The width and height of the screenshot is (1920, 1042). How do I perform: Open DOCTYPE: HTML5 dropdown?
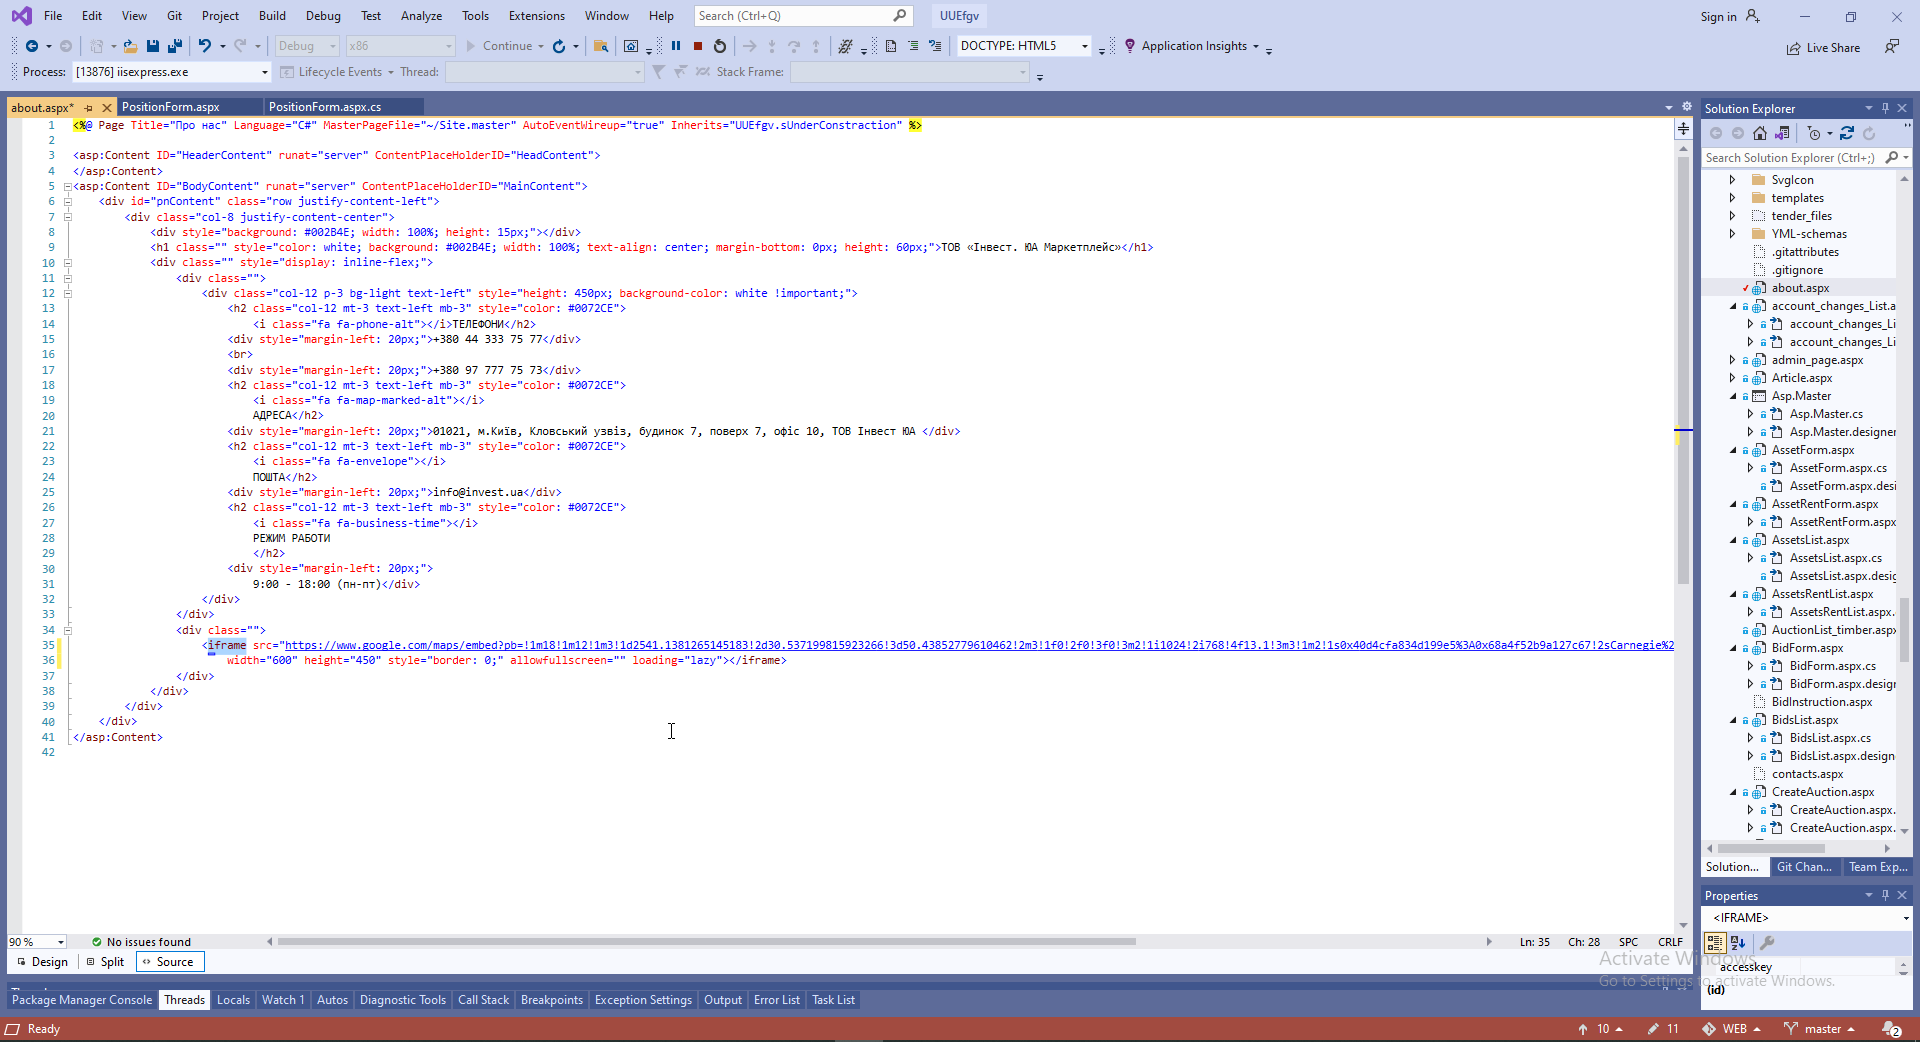(x=1084, y=46)
